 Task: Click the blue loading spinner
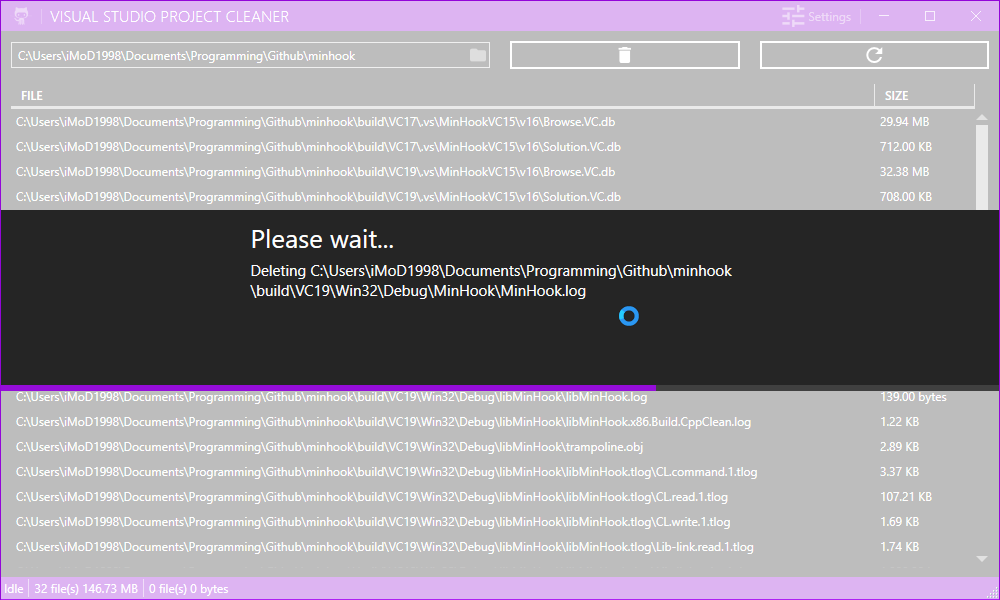[629, 316]
